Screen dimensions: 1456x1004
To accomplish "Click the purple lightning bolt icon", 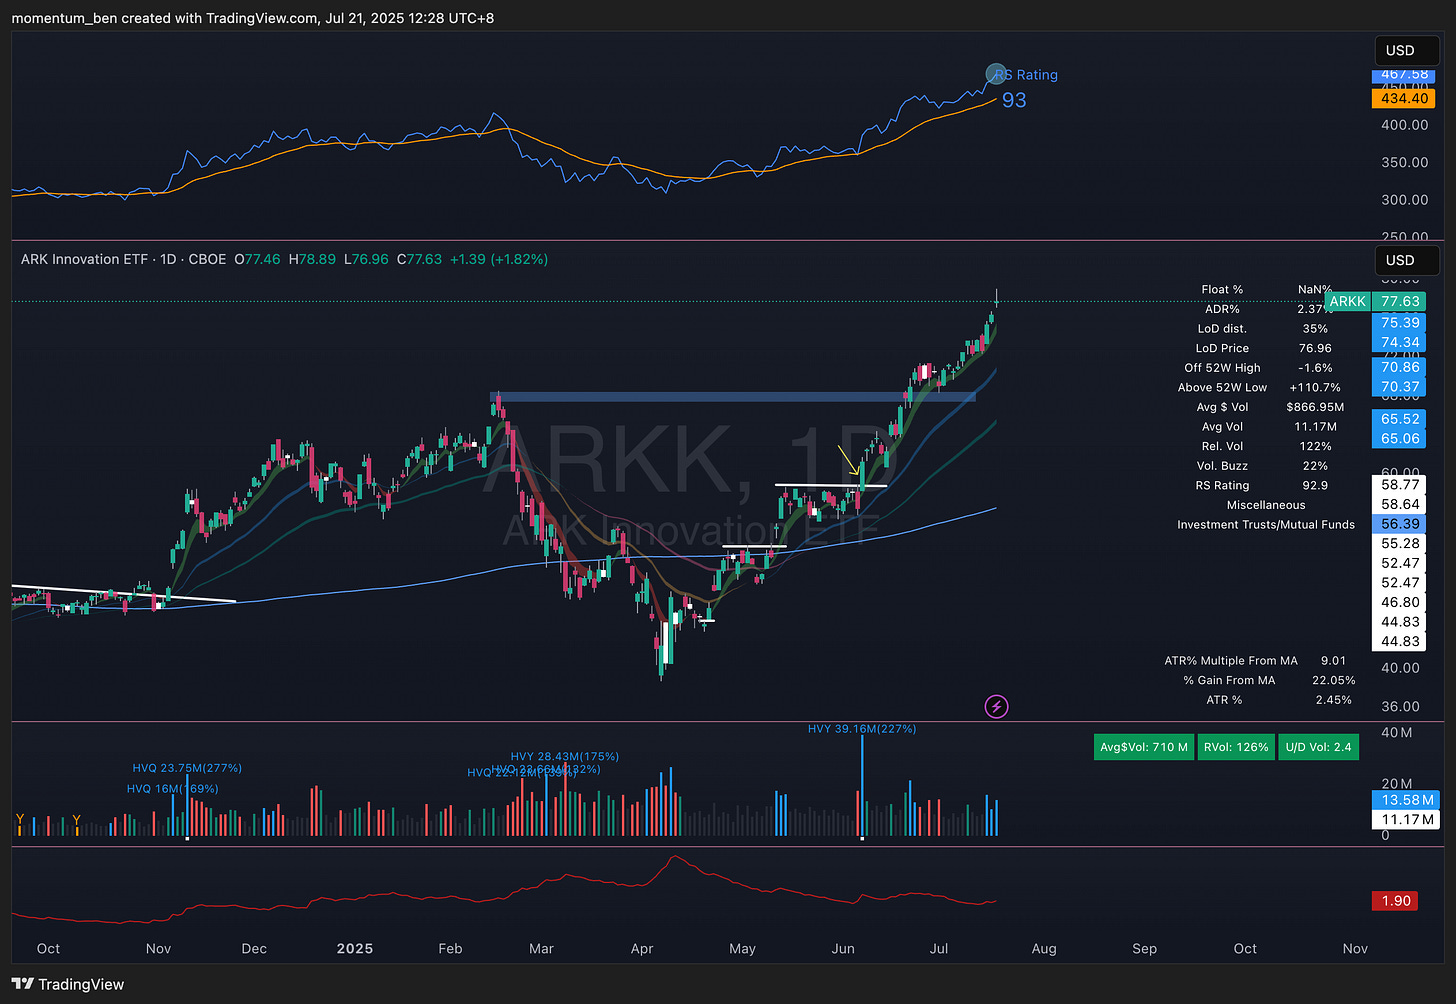I will pyautogui.click(x=996, y=707).
